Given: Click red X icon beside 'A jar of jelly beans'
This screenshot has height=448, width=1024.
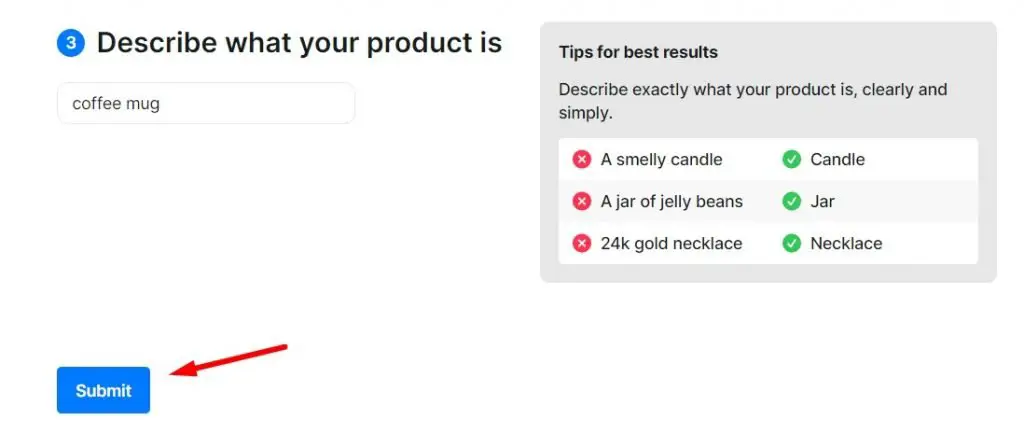Looking at the screenshot, I should 581,201.
